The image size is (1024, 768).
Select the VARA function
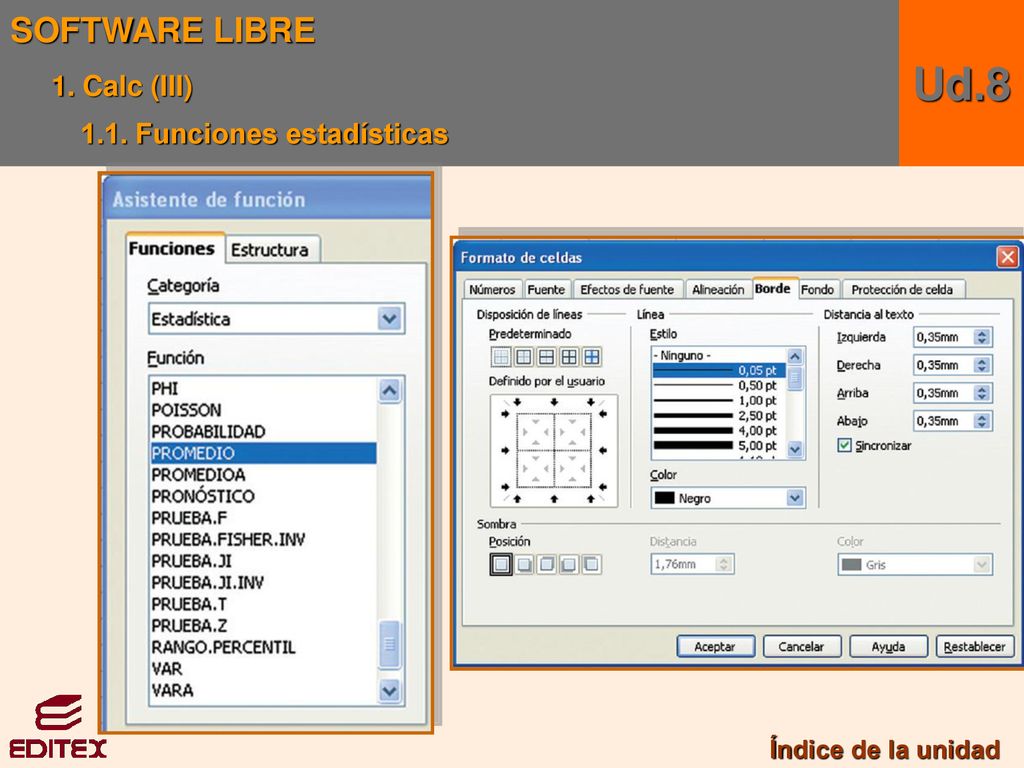[263, 690]
